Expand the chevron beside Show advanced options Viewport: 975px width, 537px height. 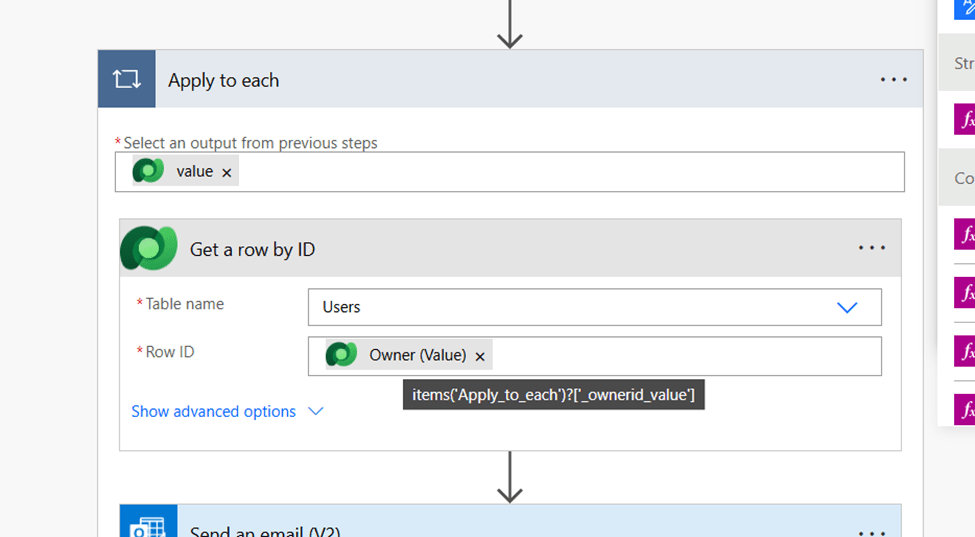[316, 411]
